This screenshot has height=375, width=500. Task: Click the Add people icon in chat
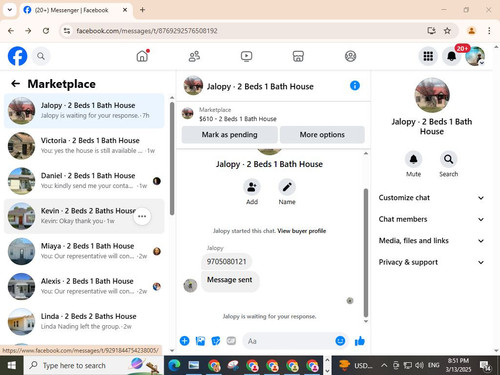252,188
